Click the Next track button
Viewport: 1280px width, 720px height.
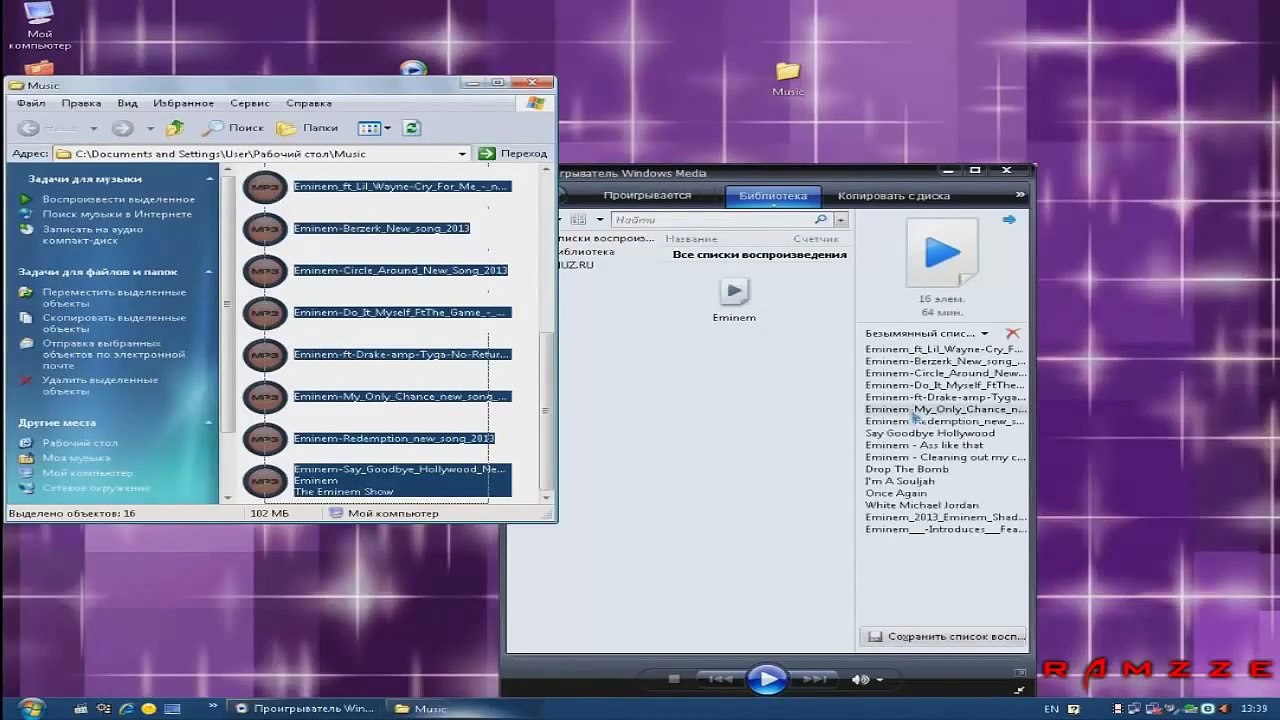pos(815,679)
